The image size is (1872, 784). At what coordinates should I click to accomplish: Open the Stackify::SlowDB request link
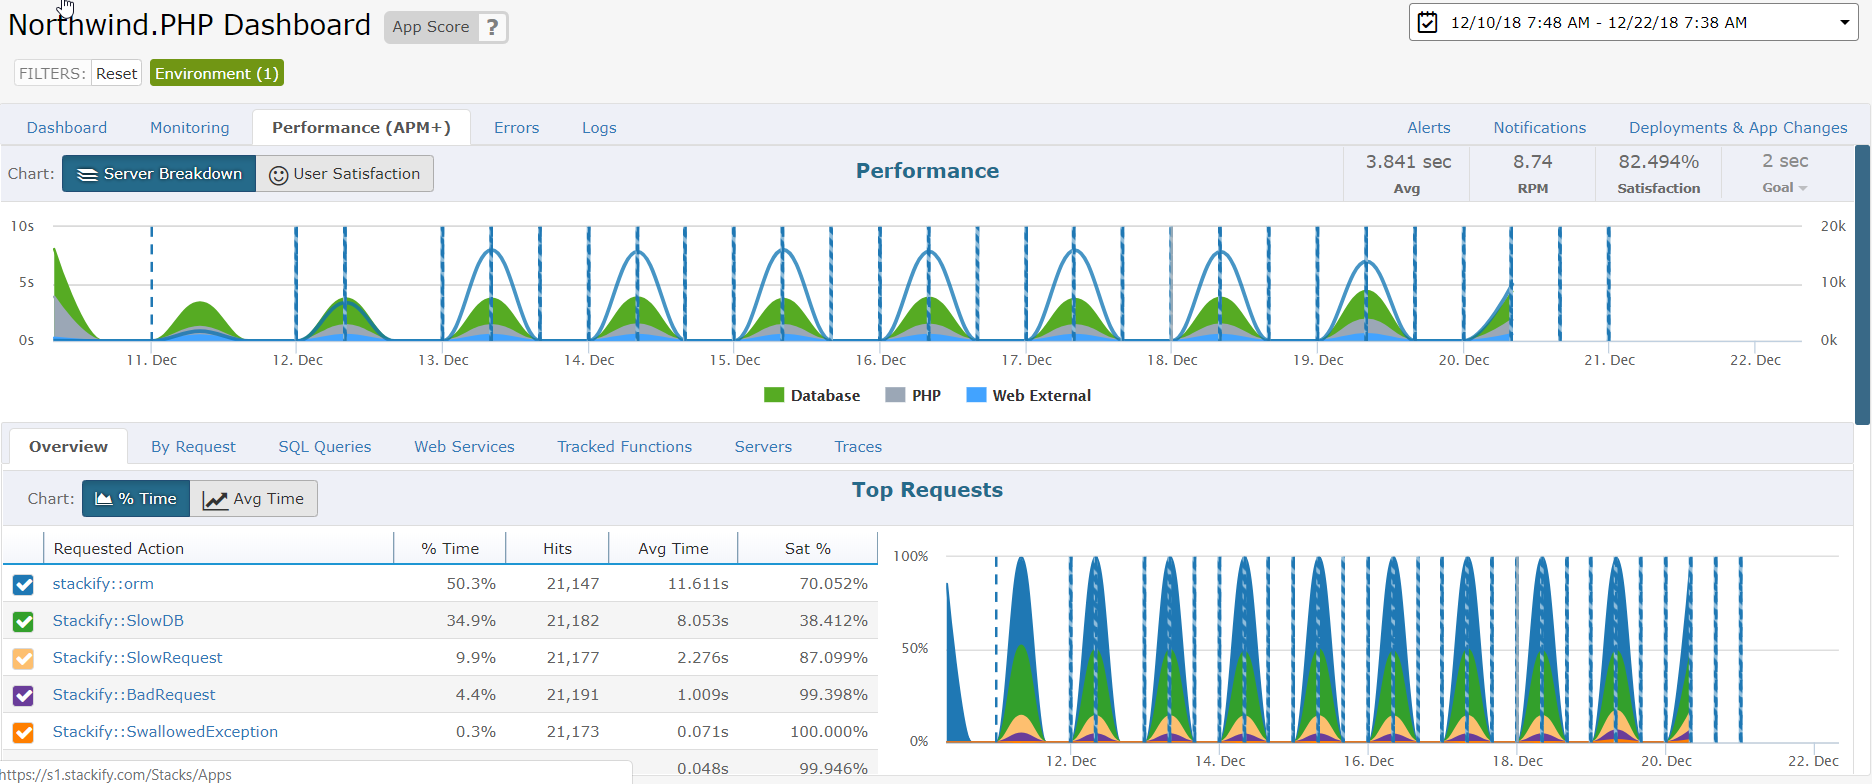[118, 620]
